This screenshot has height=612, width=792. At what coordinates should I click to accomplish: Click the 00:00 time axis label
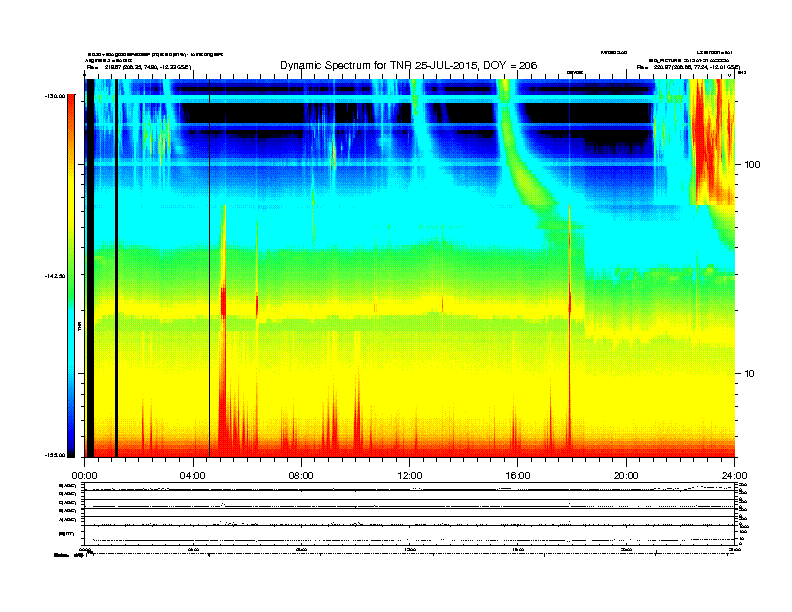pos(84,476)
